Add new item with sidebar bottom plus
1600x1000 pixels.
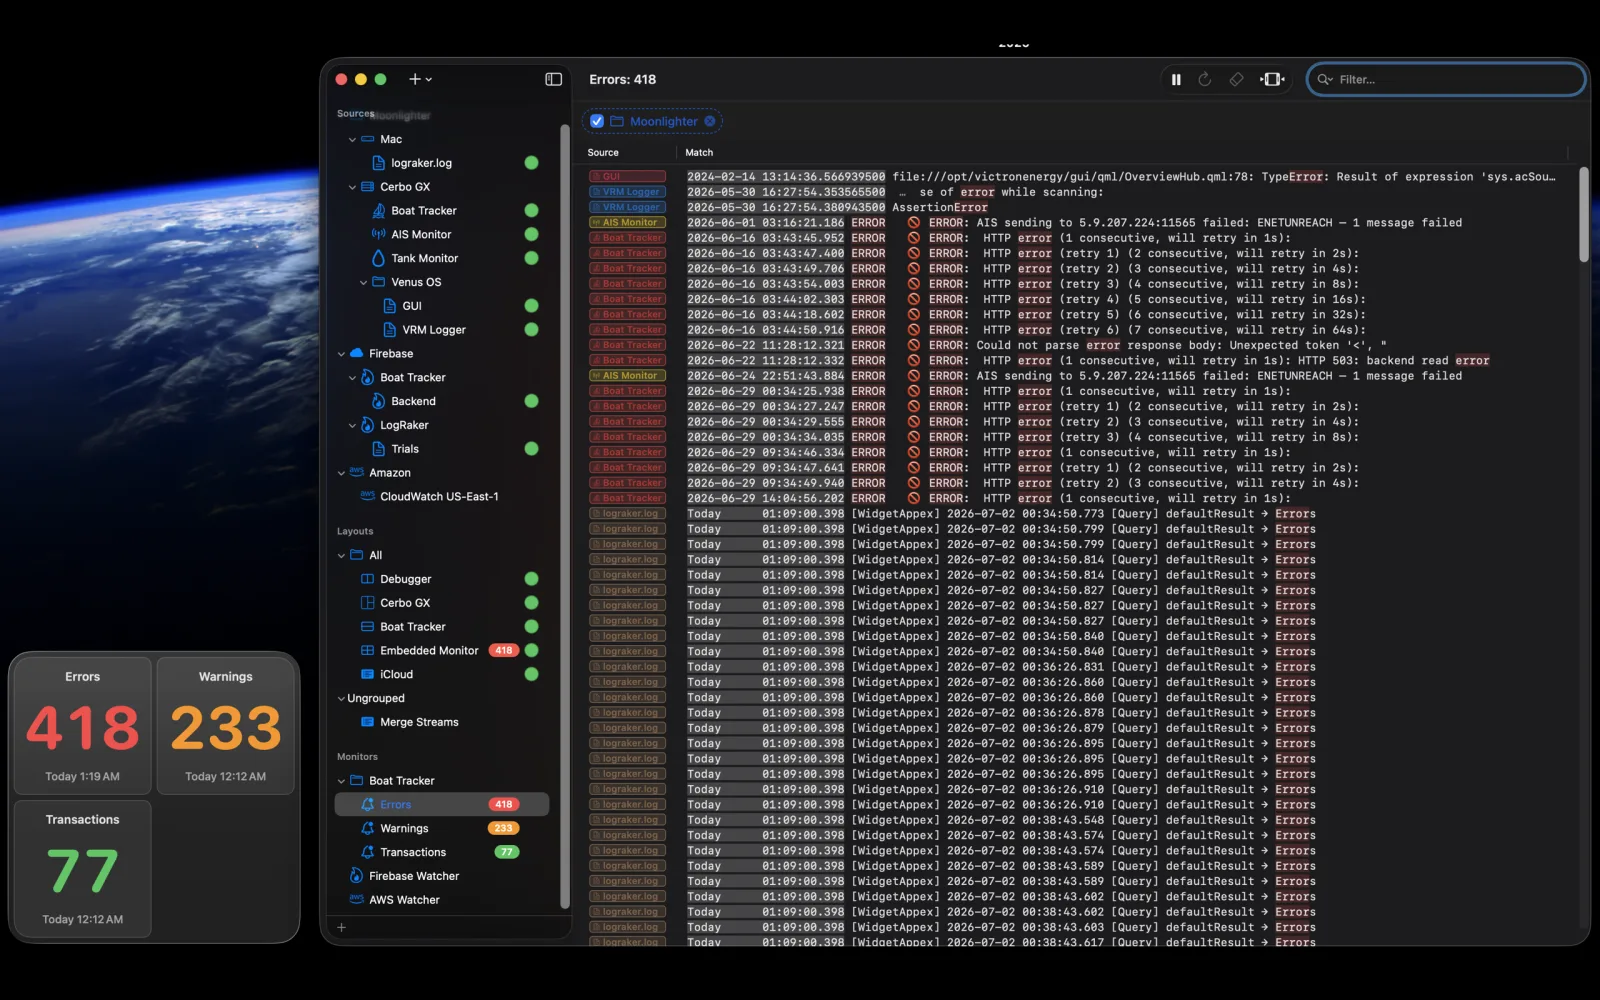341,928
